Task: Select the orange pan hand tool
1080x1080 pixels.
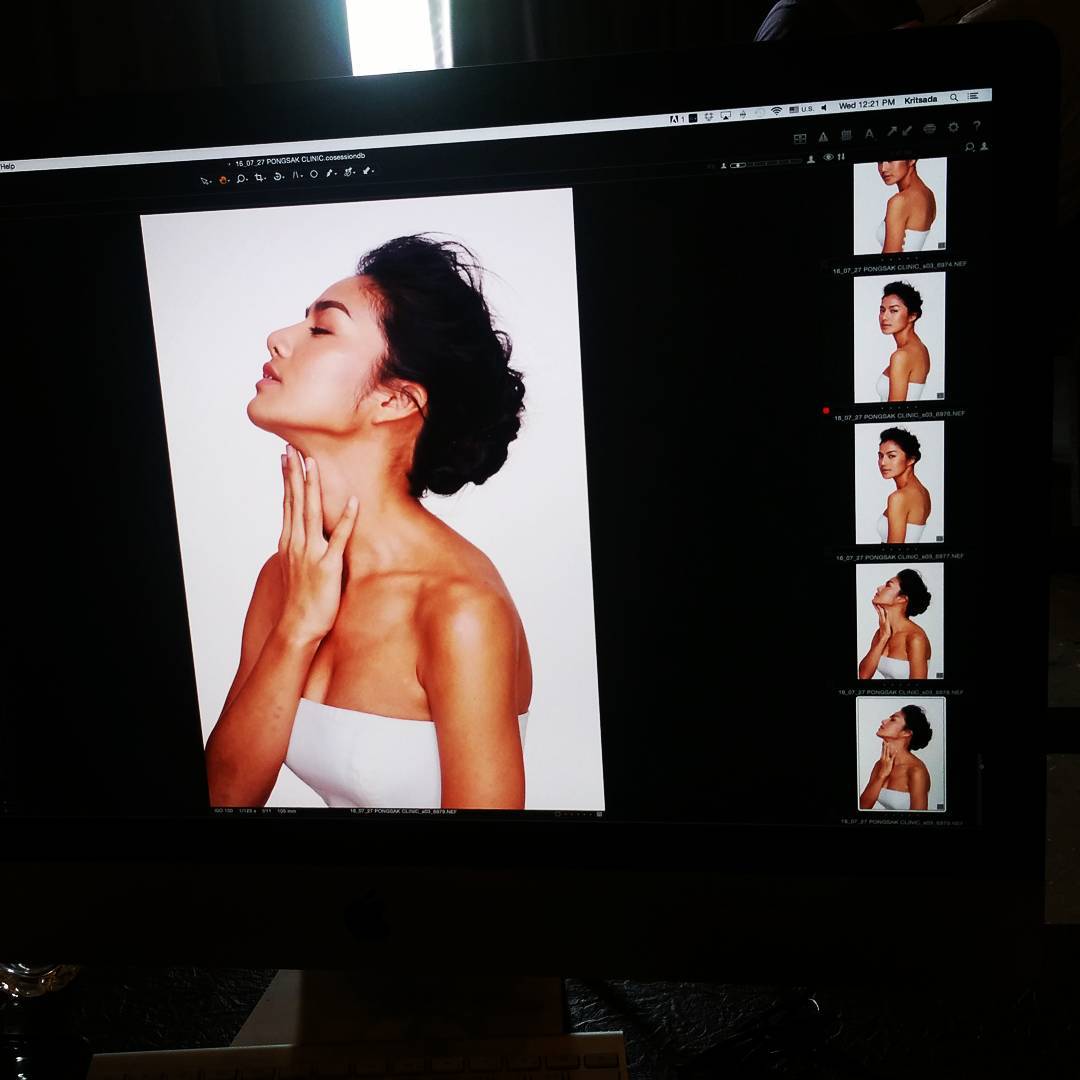Action: tap(222, 179)
